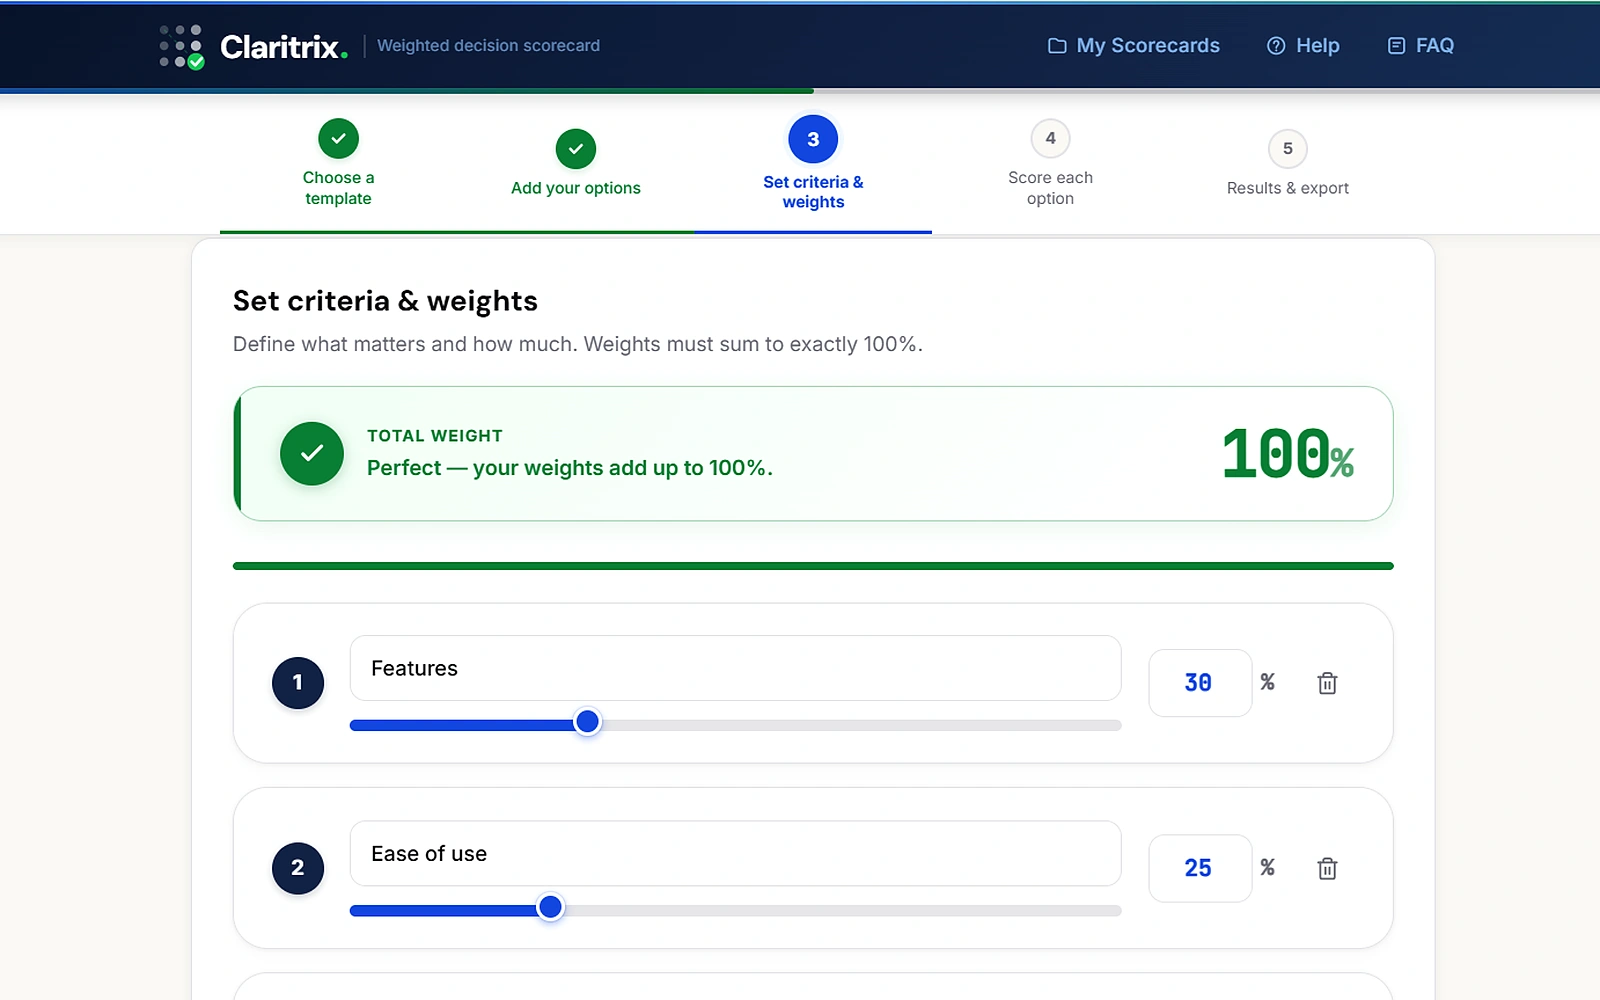This screenshot has height=1000, width=1600.
Task: Click the question mark Help icon
Action: tap(1276, 46)
